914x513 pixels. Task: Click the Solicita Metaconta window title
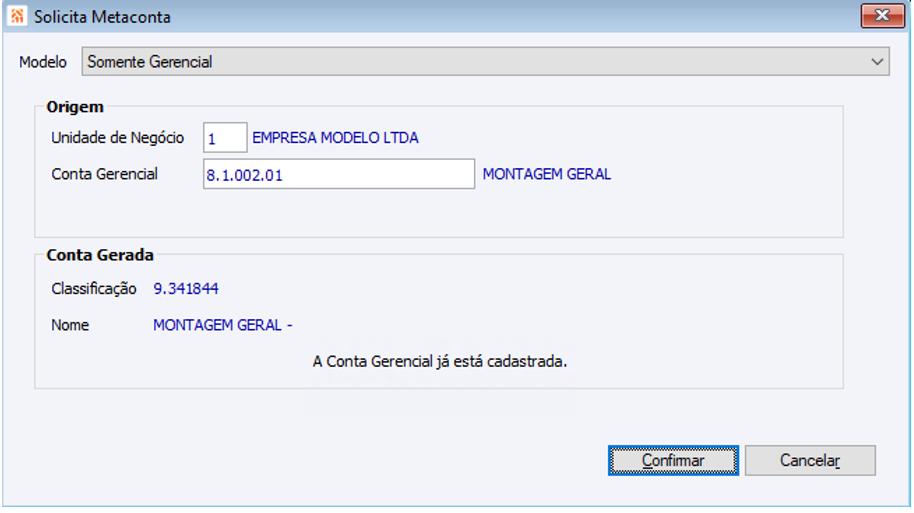pos(102,17)
